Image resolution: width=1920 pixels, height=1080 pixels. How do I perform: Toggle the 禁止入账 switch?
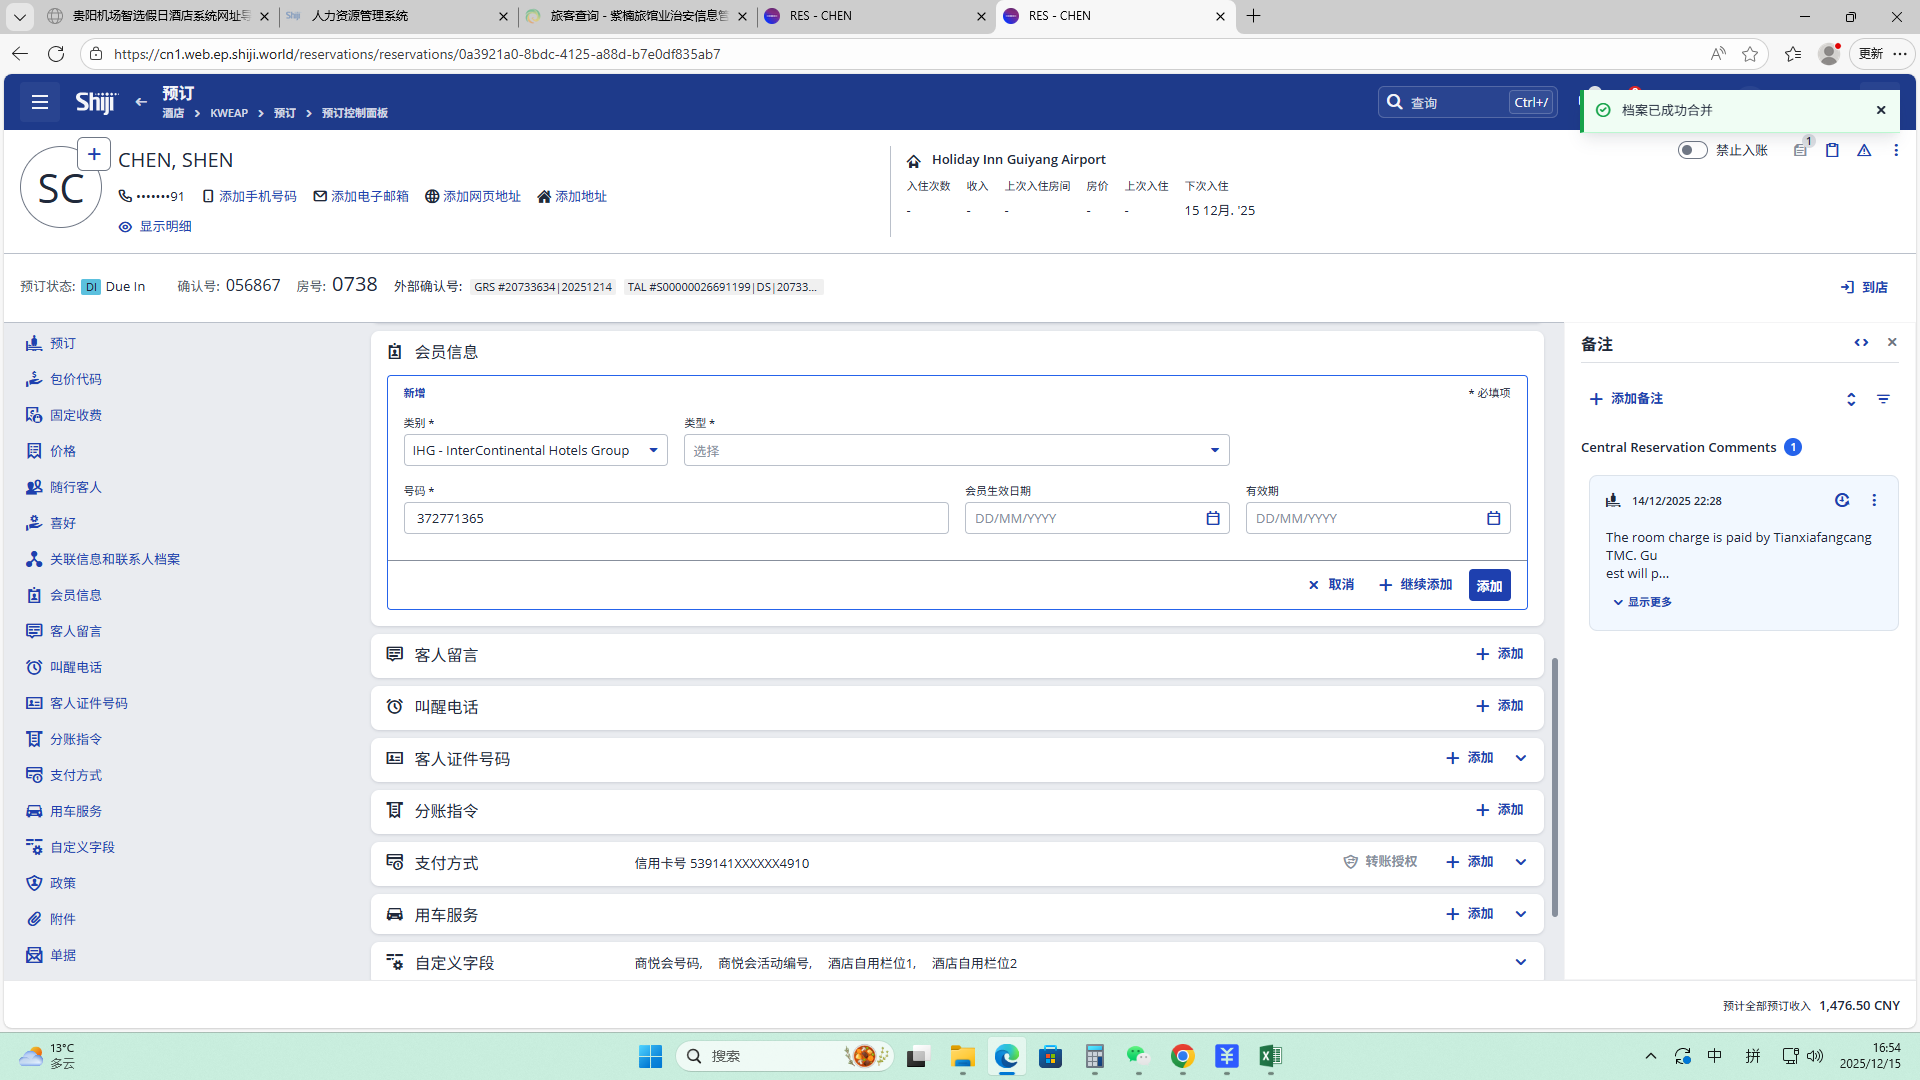(x=1692, y=150)
